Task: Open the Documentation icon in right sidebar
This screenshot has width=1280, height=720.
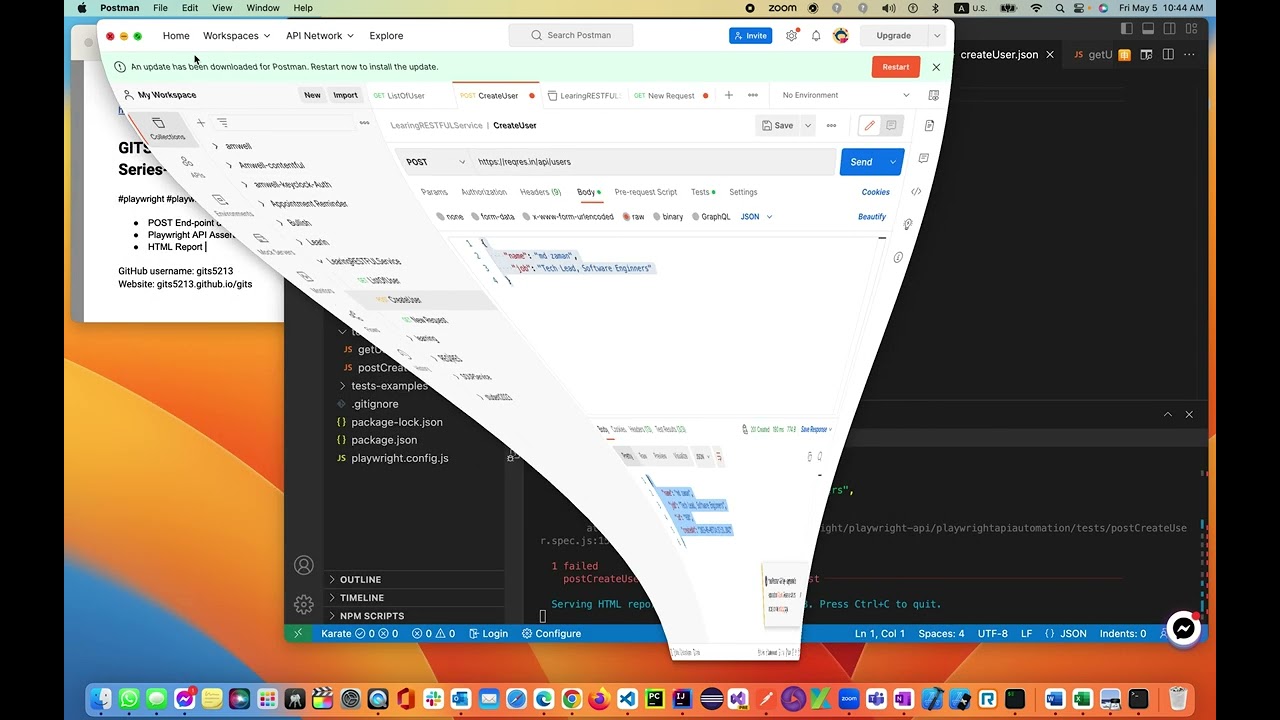Action: click(929, 126)
